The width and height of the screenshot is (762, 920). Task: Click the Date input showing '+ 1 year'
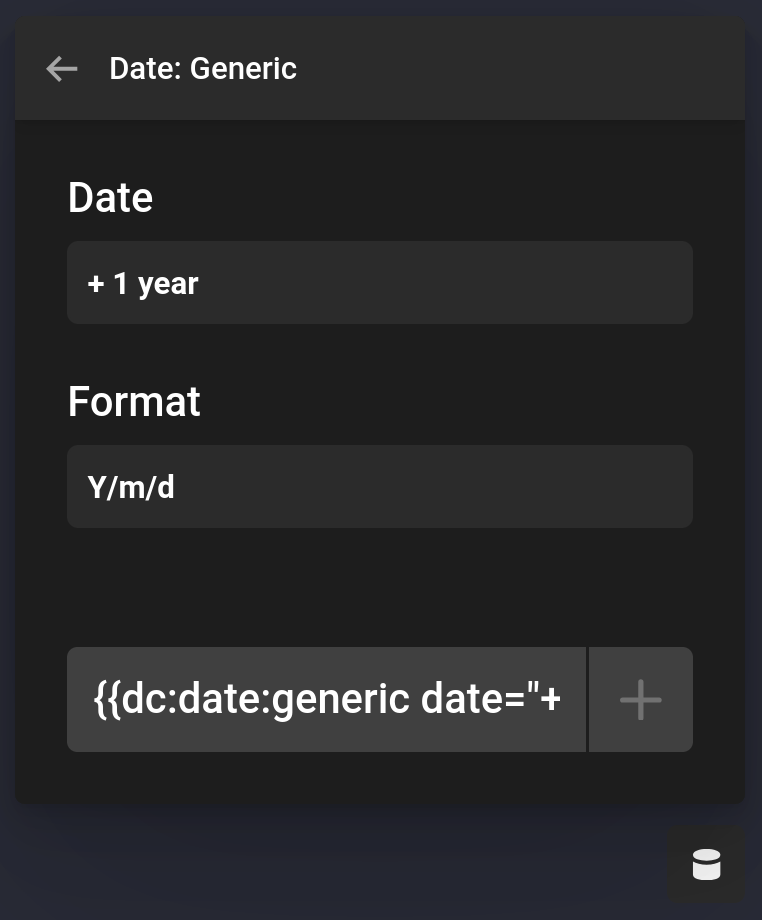(x=380, y=282)
